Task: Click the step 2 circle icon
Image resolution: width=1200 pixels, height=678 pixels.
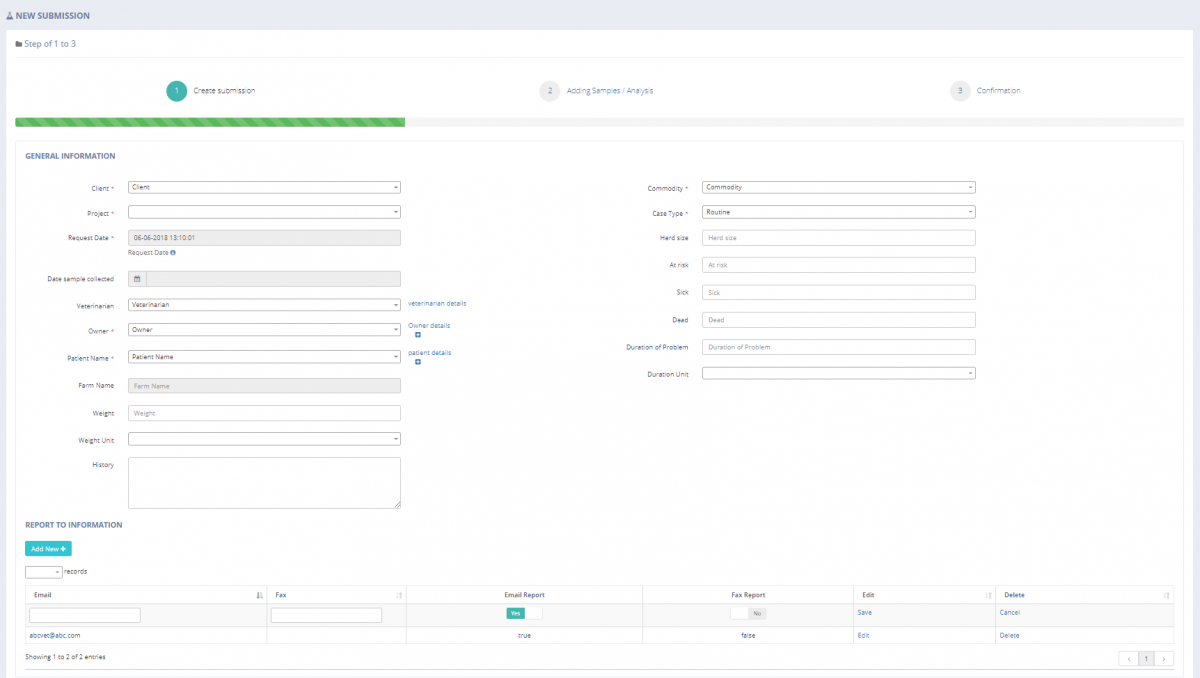Action: [x=549, y=91]
